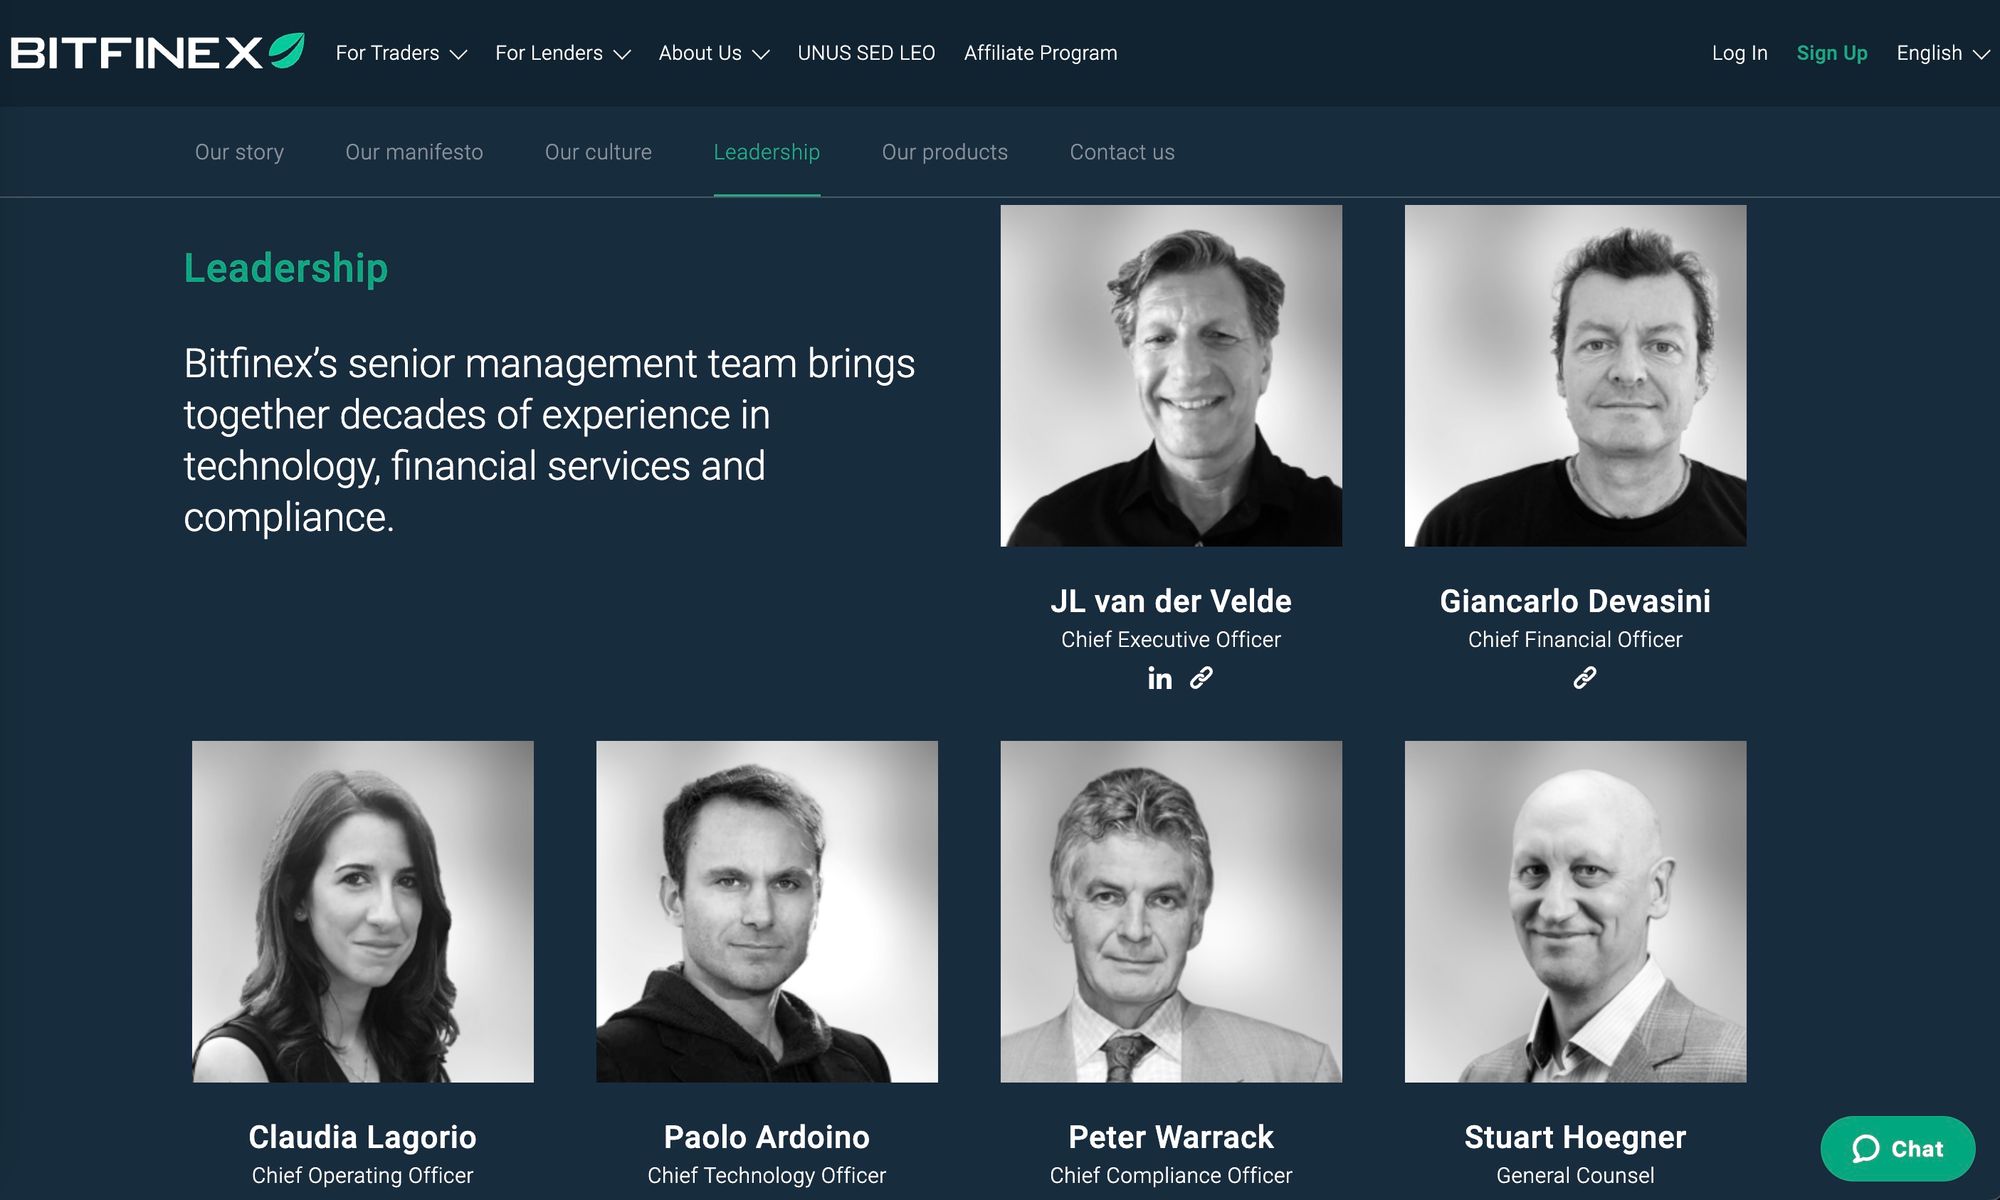
Task: Click the Log In link
Action: click(x=1739, y=53)
